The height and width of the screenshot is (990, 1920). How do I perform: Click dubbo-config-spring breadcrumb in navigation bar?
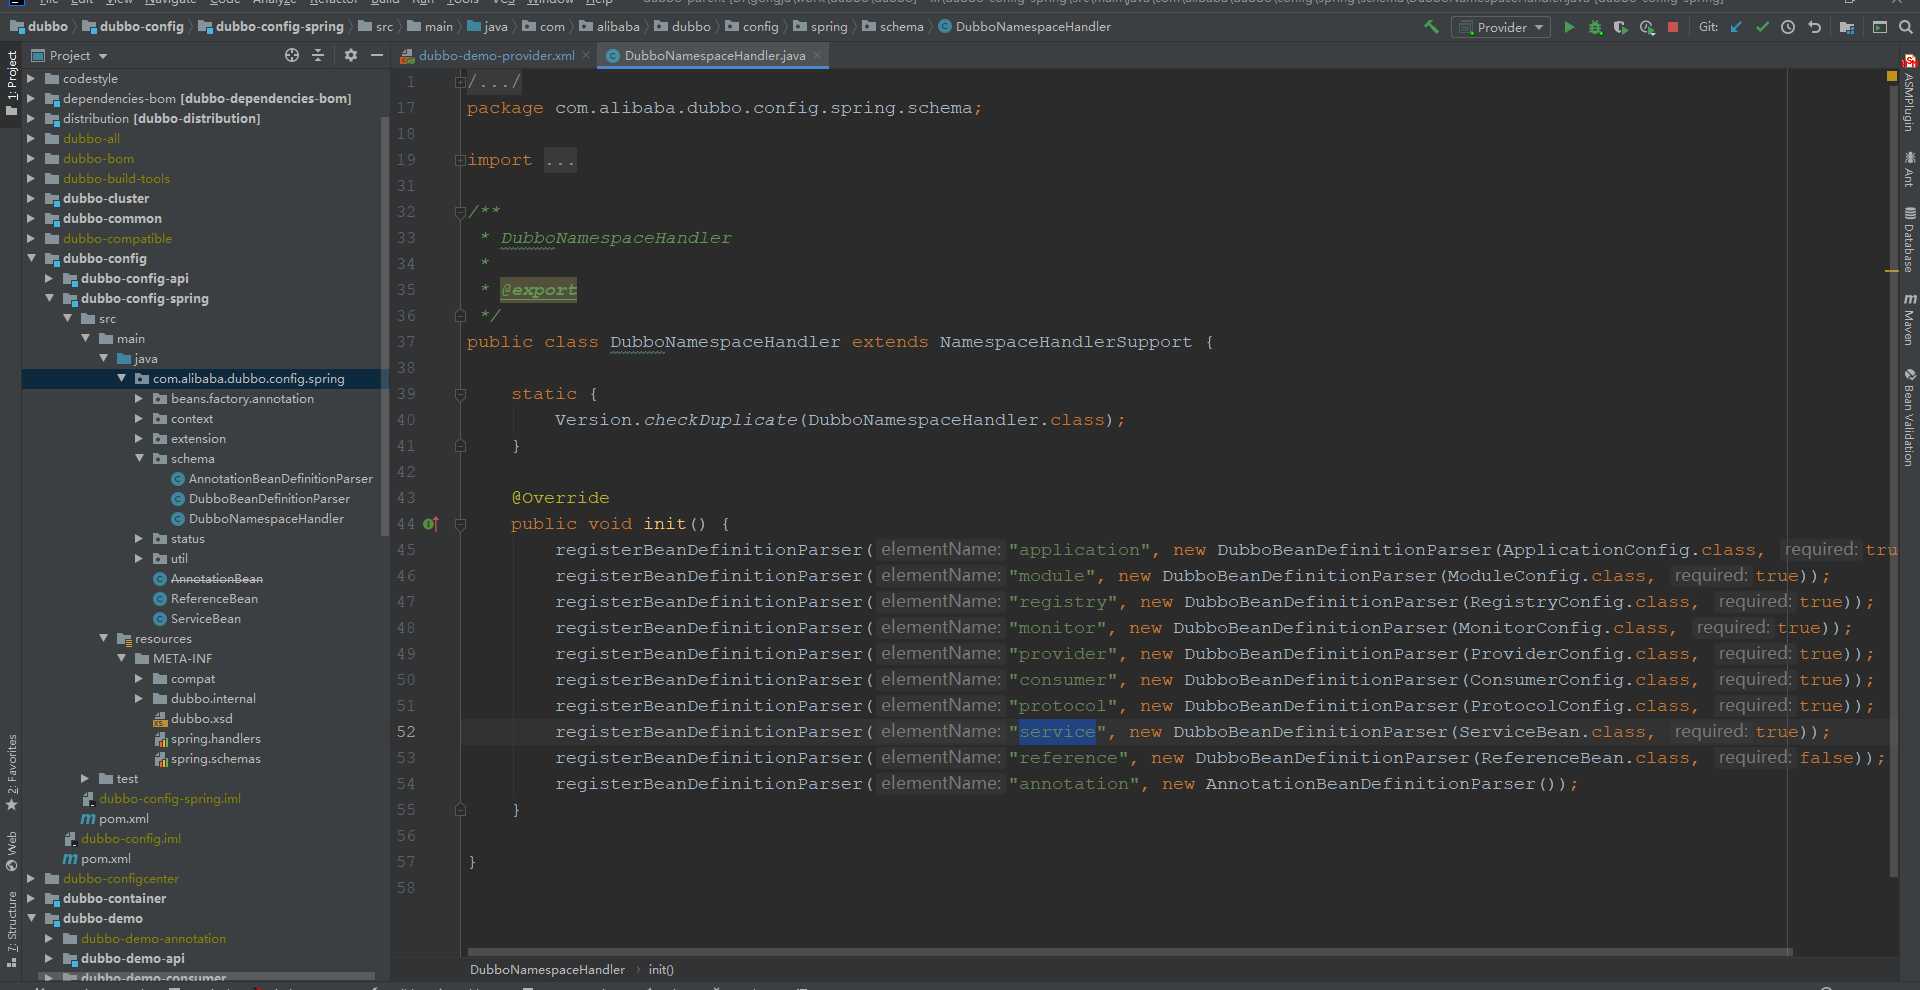[x=271, y=27]
